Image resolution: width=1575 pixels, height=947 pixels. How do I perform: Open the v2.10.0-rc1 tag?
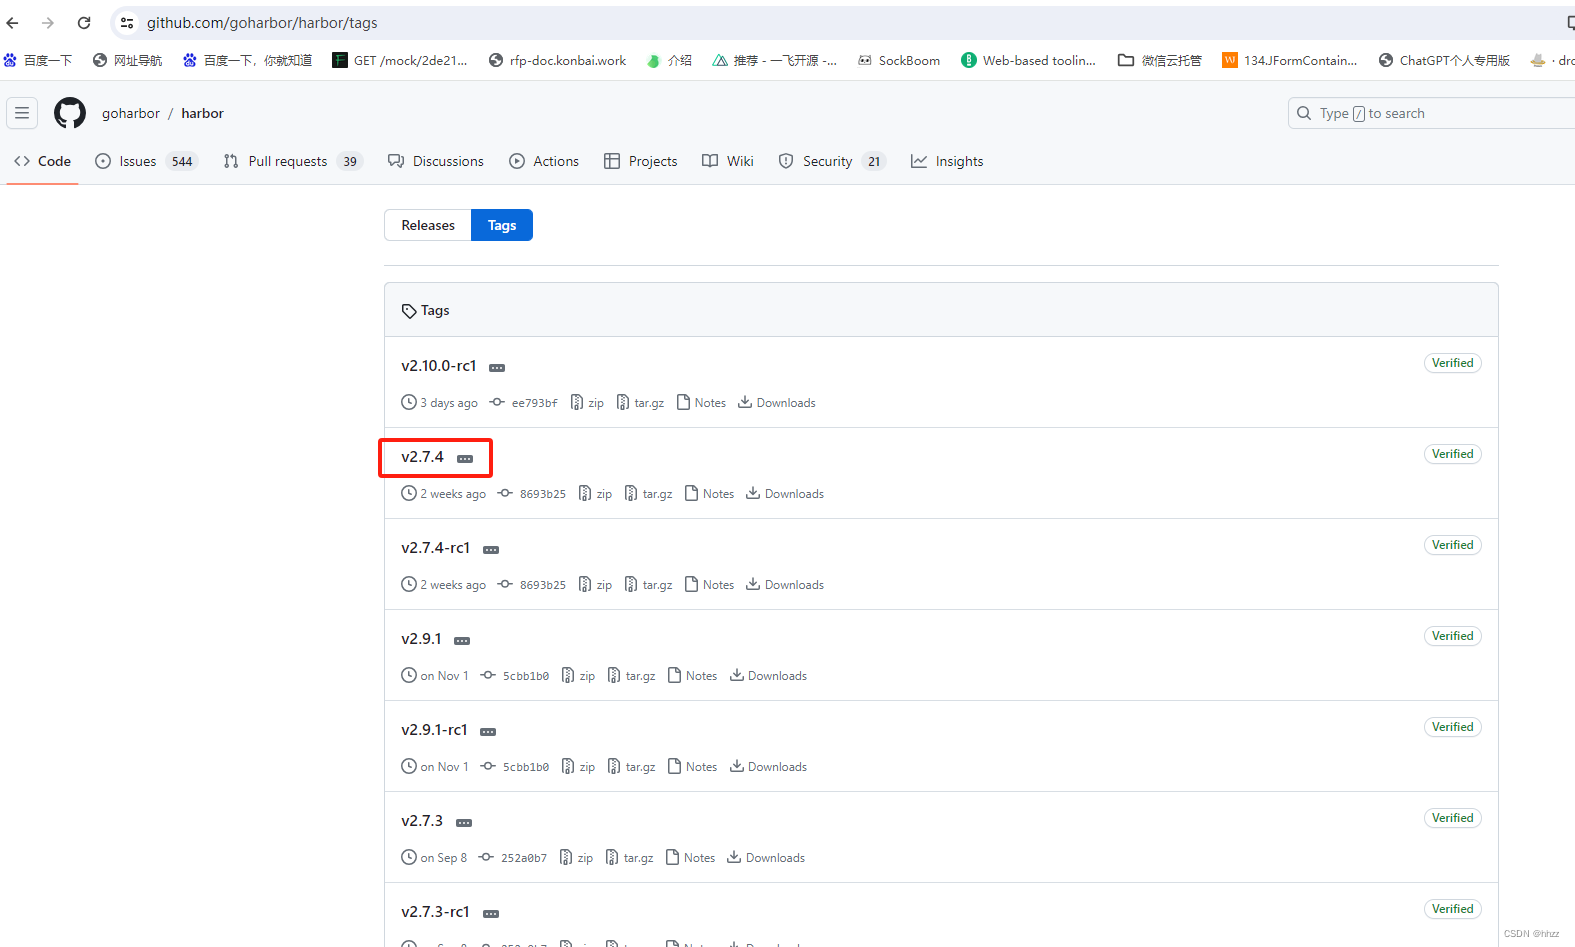tap(439, 366)
